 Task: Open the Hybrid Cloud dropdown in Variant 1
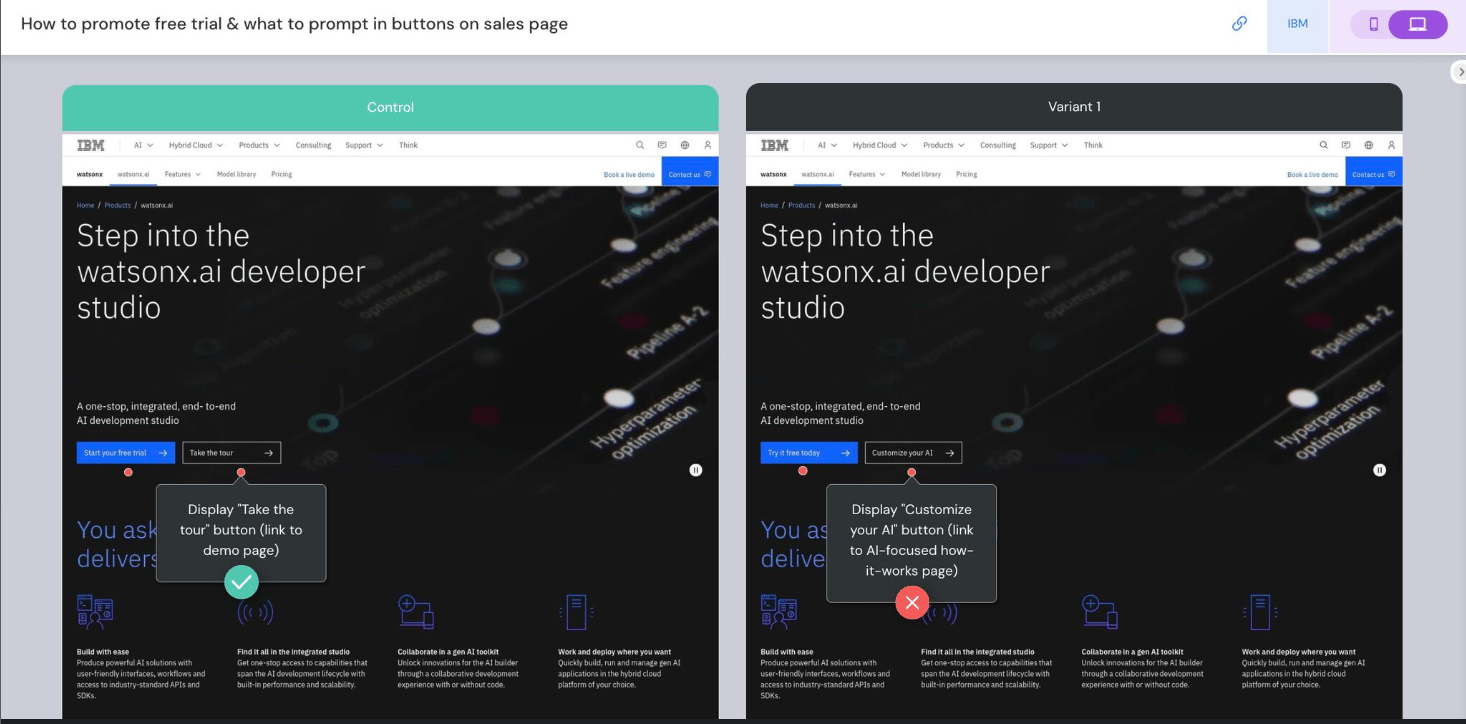879,145
